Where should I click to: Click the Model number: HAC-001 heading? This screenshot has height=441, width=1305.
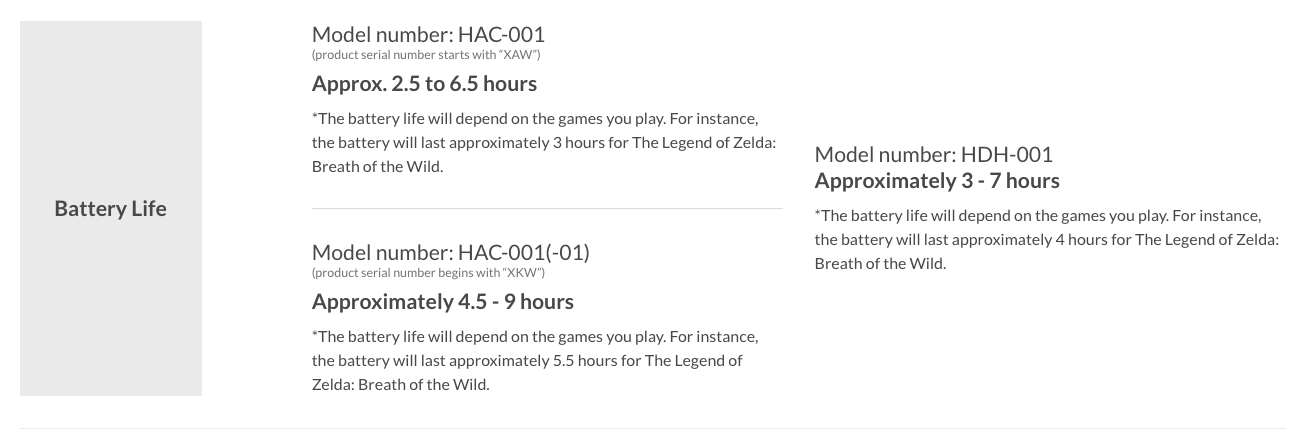tap(428, 35)
